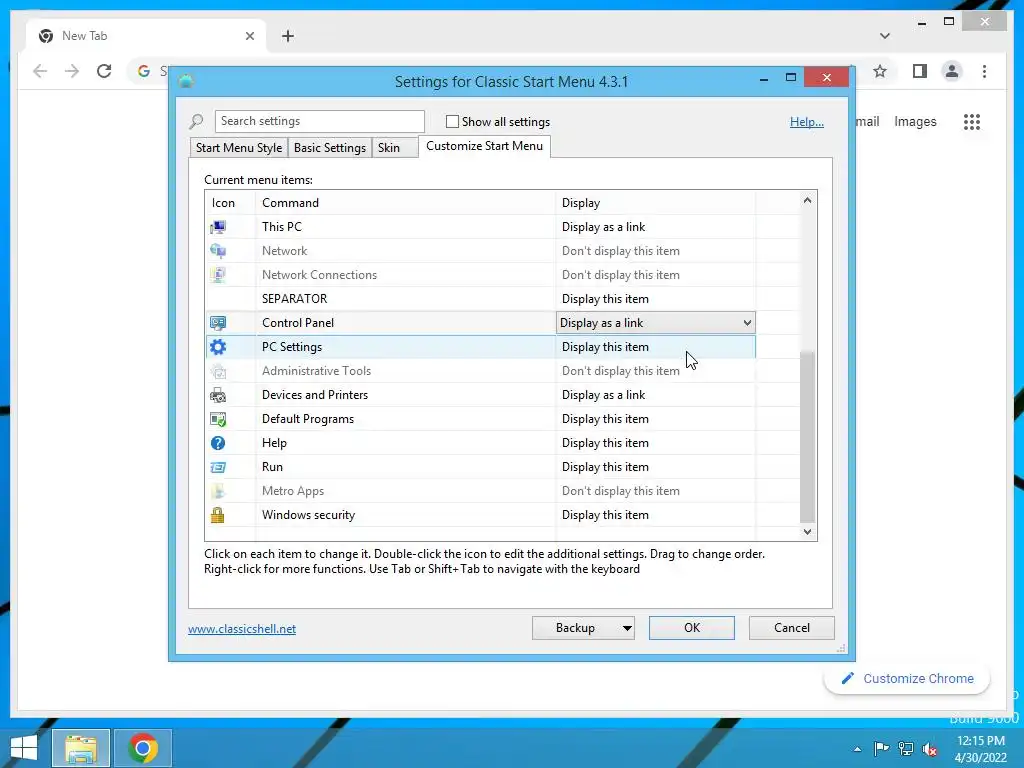Image resolution: width=1024 pixels, height=768 pixels.
Task: Show hidden tray icons arrow
Action: click(x=857, y=749)
